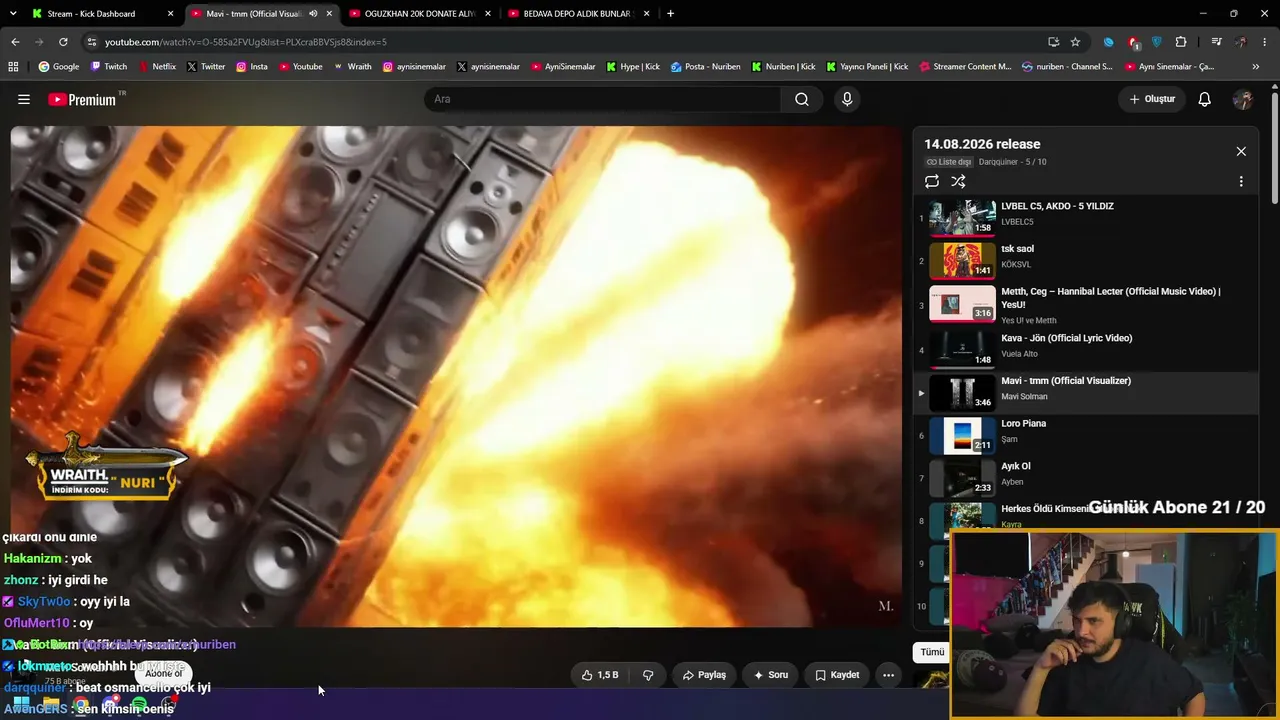The width and height of the screenshot is (1280, 720).
Task: Switch to OGUZKHAN 20K DONATE tab
Action: coord(420,14)
